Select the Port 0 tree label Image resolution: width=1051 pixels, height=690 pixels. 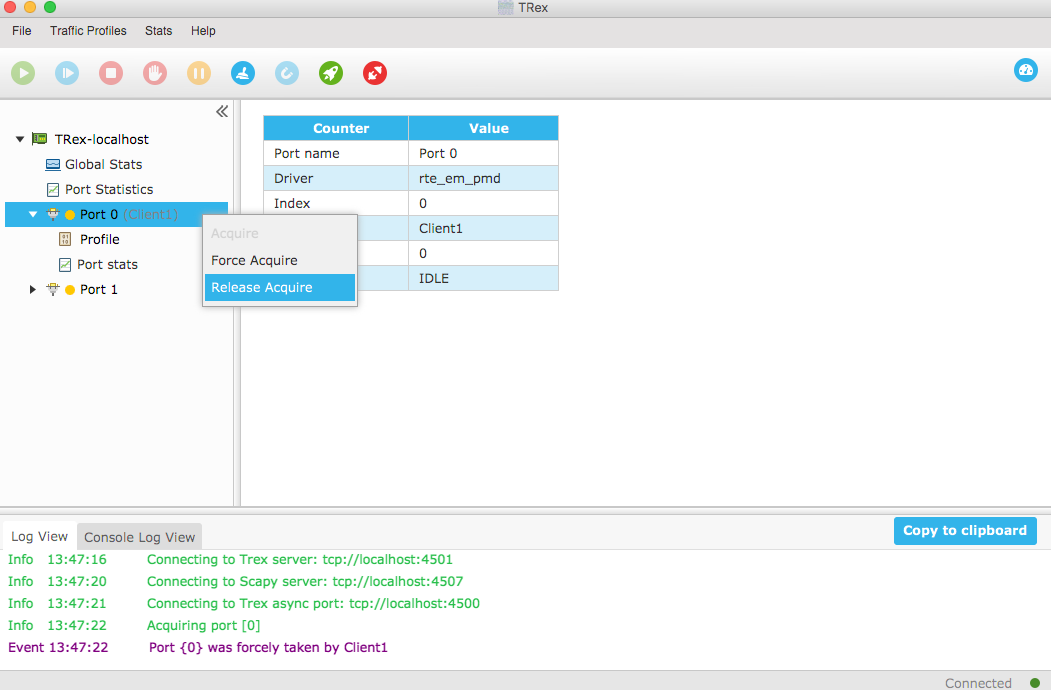(99, 215)
